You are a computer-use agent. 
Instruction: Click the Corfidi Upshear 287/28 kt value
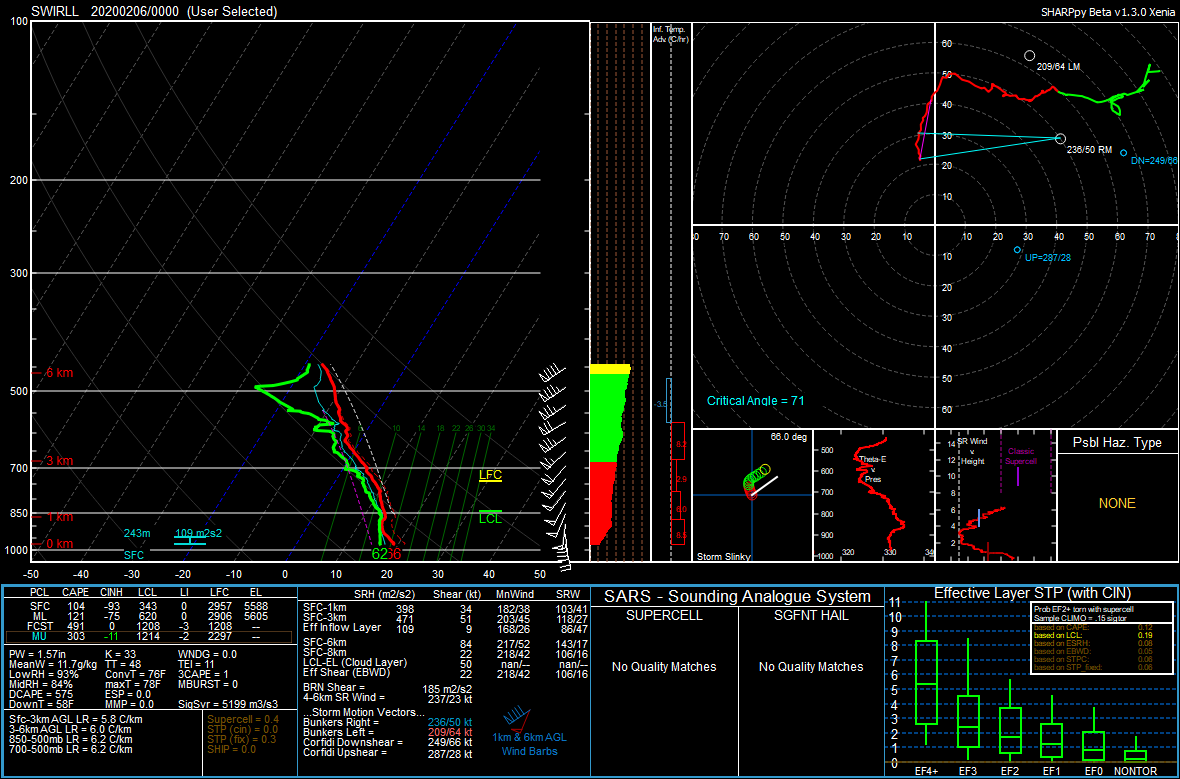coord(448,753)
